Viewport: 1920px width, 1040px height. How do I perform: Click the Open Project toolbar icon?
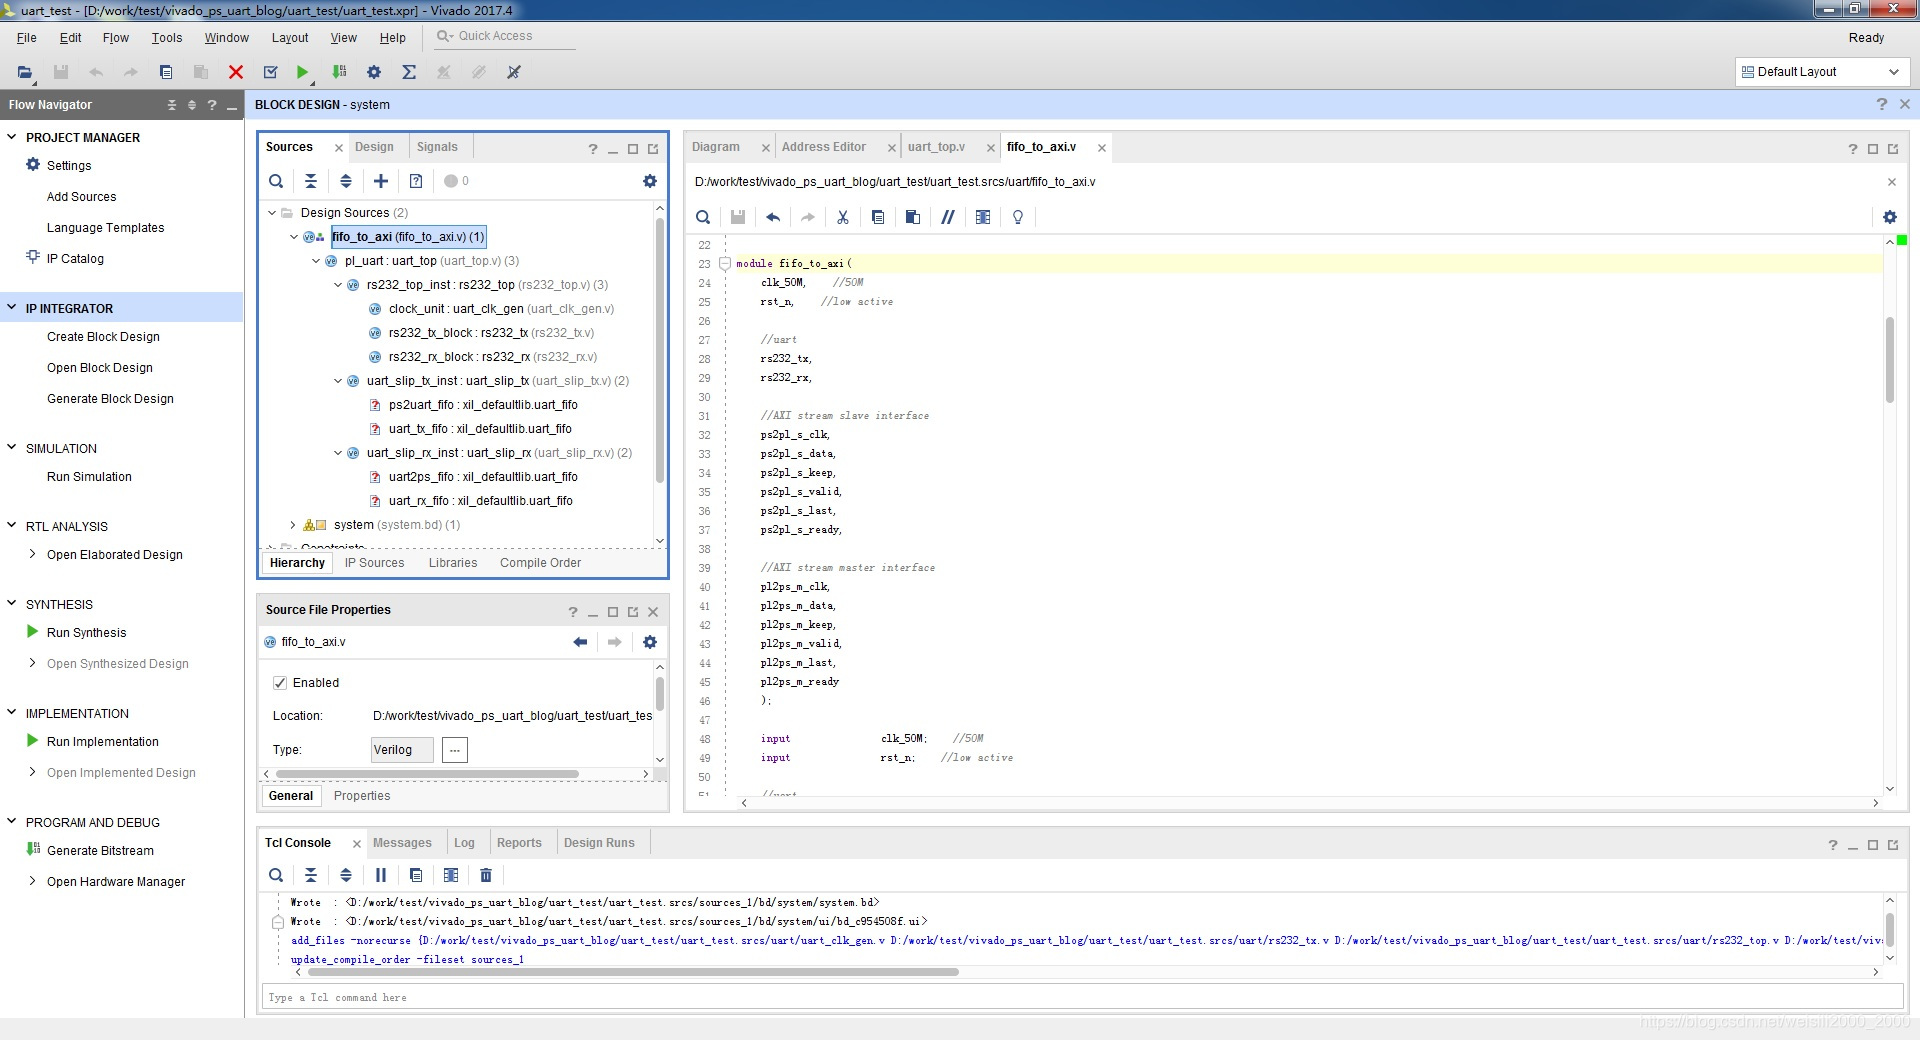click(x=25, y=72)
